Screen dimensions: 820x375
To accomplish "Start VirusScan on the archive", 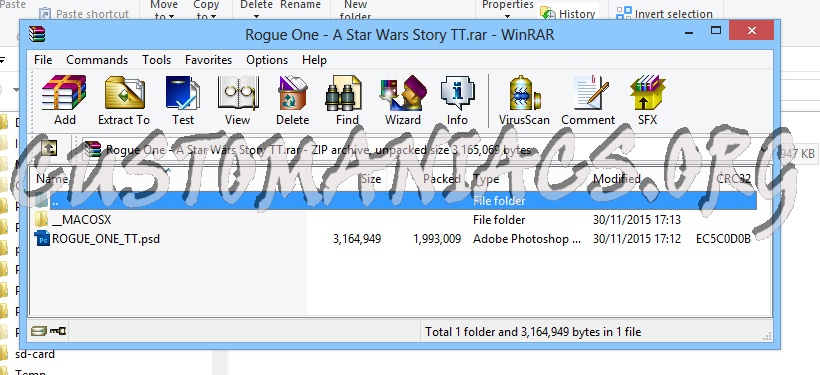I will pos(524,100).
